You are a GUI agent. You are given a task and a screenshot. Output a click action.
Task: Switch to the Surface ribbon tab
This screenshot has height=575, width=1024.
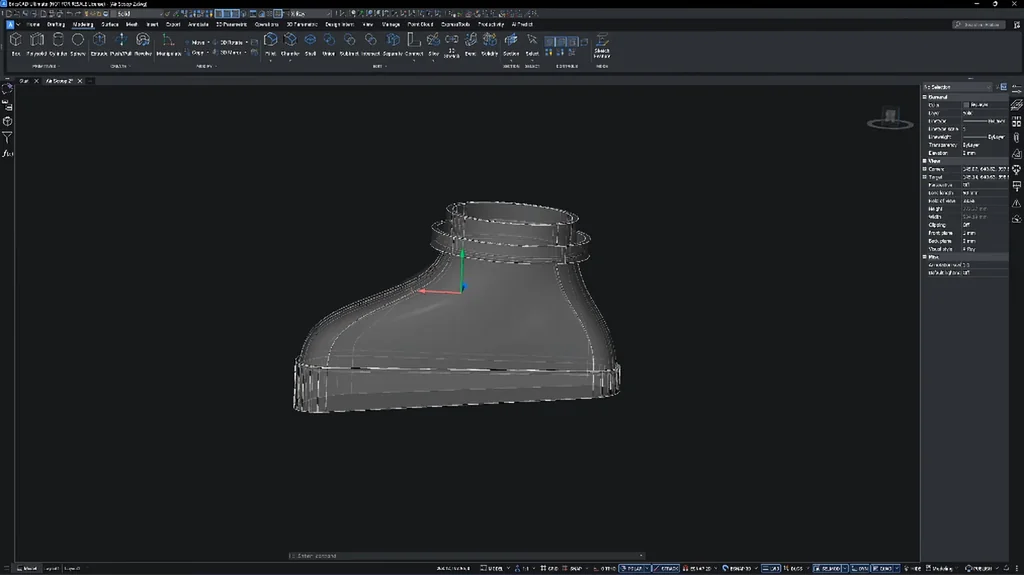pyautogui.click(x=110, y=24)
